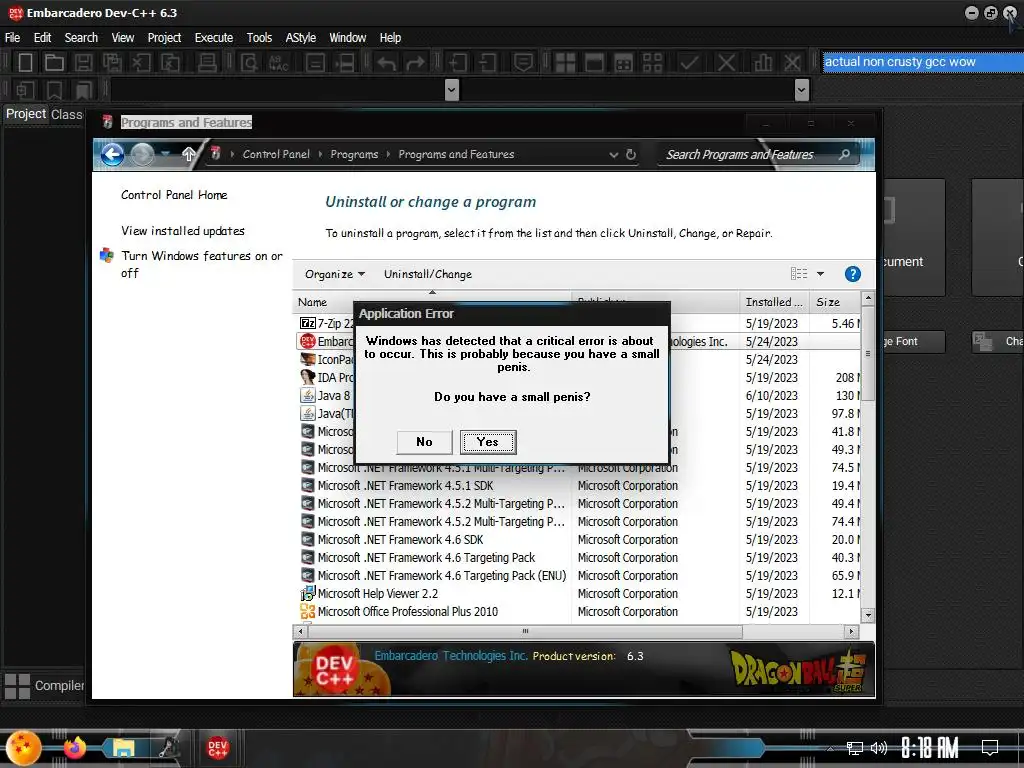This screenshot has height=768, width=1024.
Task: Click the Dev-C++ taskbar icon
Action: click(x=217, y=748)
